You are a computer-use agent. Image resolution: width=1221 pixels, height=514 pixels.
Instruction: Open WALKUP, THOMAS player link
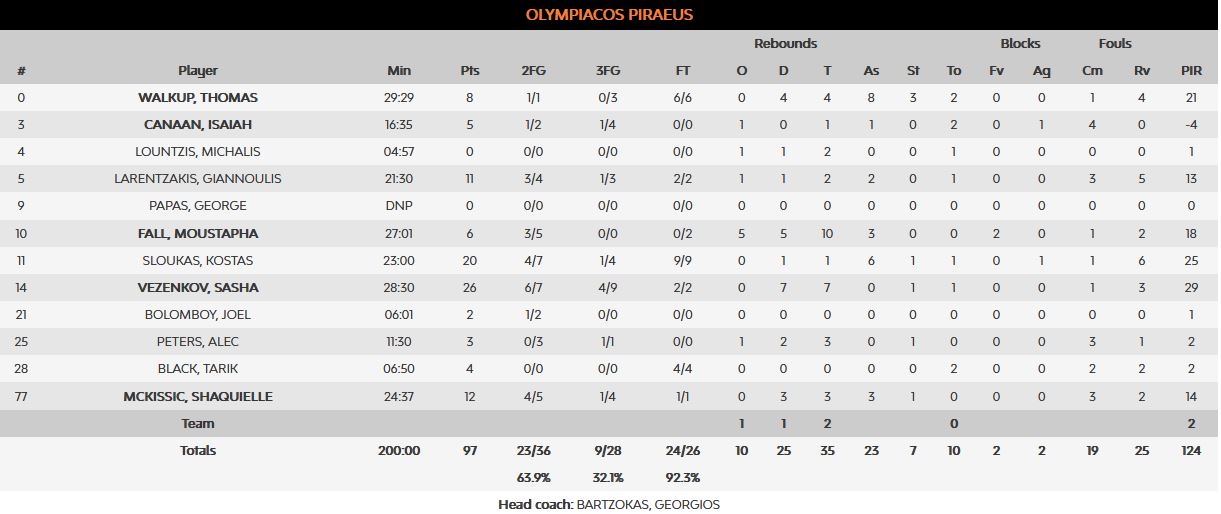coord(198,98)
